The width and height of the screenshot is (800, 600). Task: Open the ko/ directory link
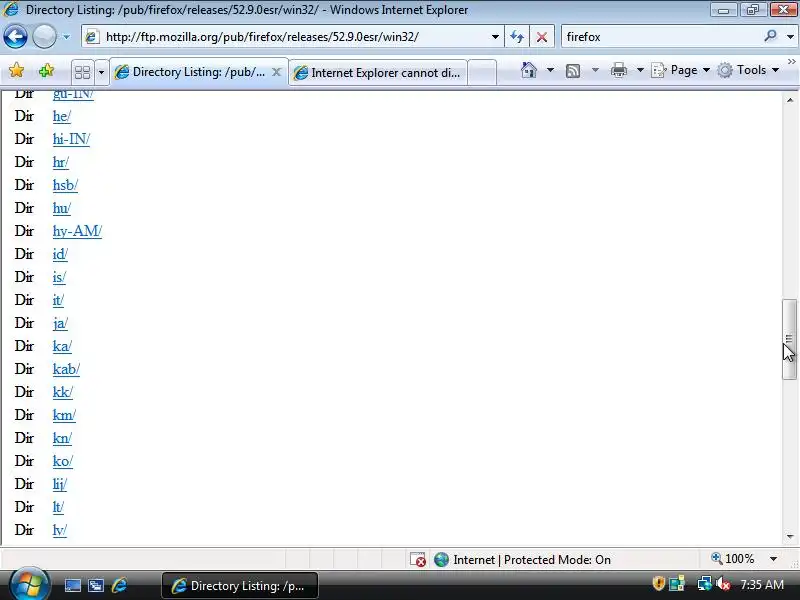(x=63, y=461)
